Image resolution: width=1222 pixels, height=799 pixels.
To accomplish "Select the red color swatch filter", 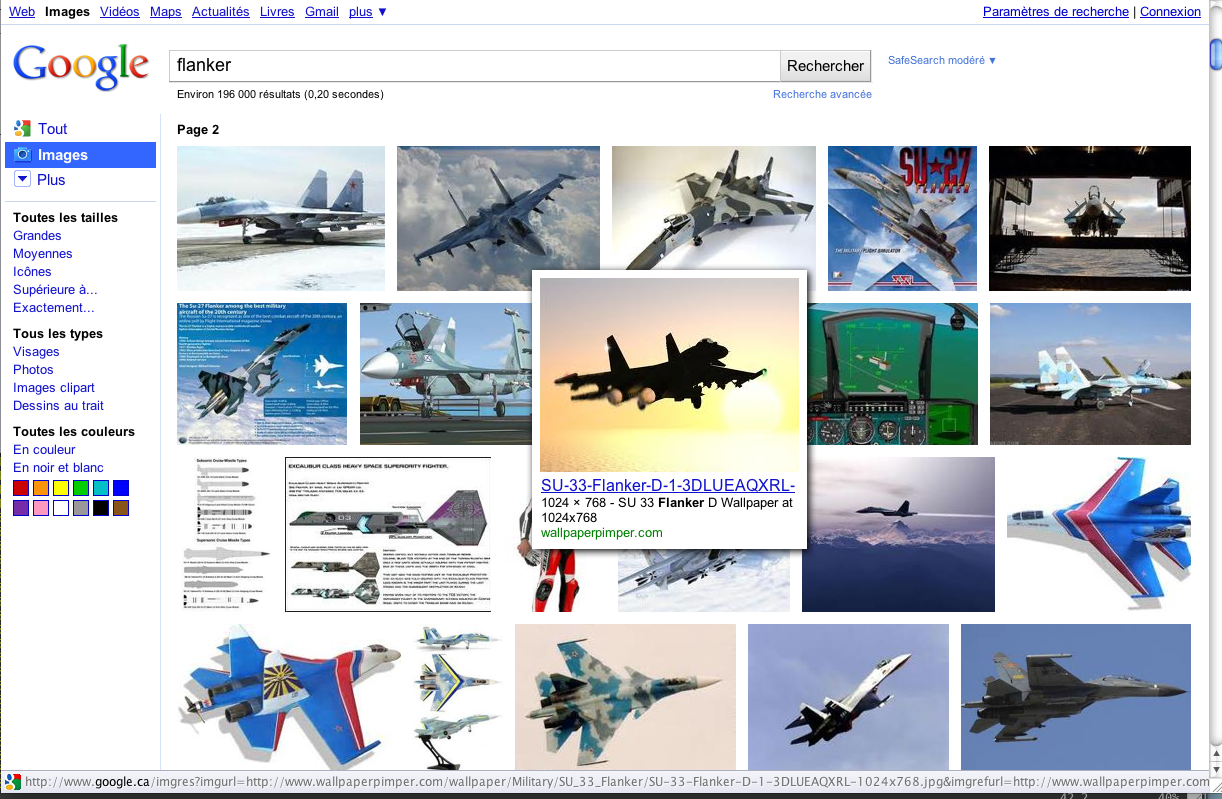I will click(21, 488).
